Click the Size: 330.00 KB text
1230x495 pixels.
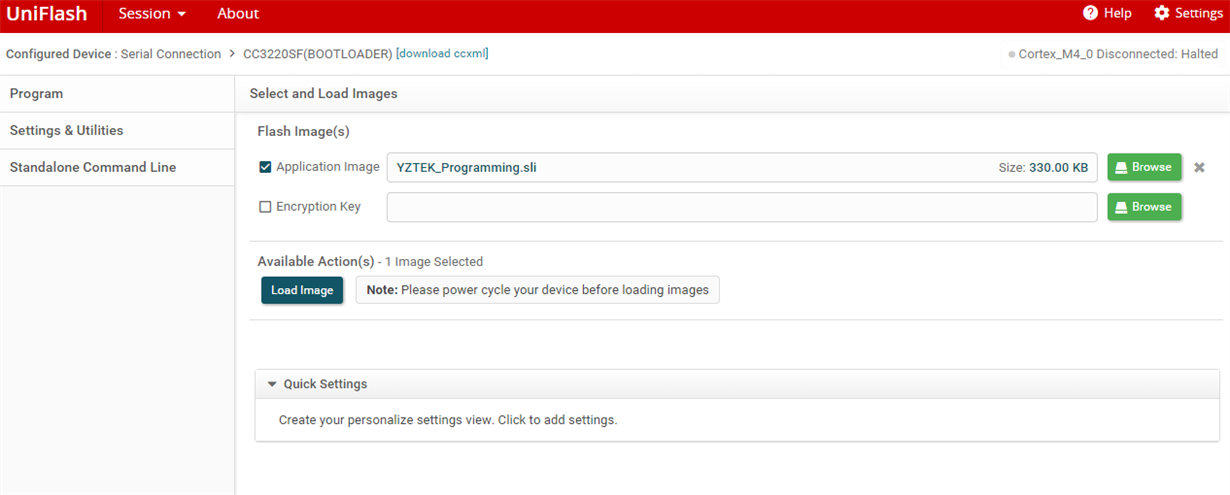pyautogui.click(x=1043, y=168)
